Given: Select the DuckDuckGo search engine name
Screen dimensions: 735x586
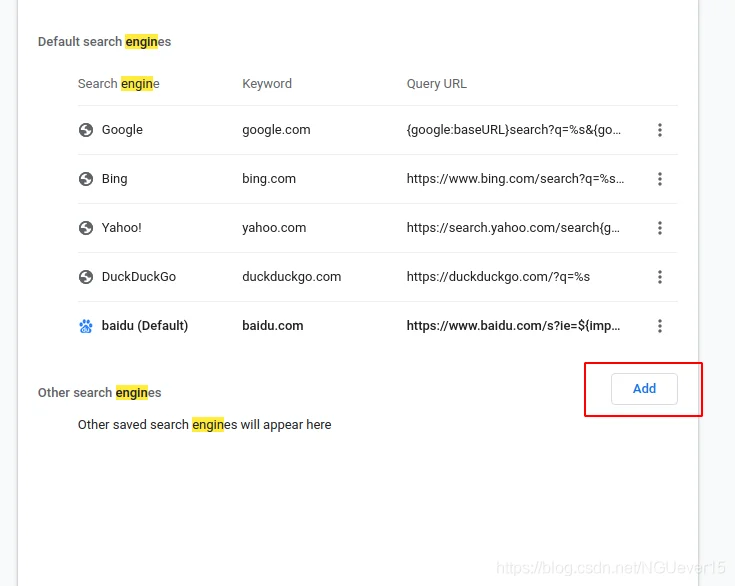Looking at the screenshot, I should coord(139,277).
